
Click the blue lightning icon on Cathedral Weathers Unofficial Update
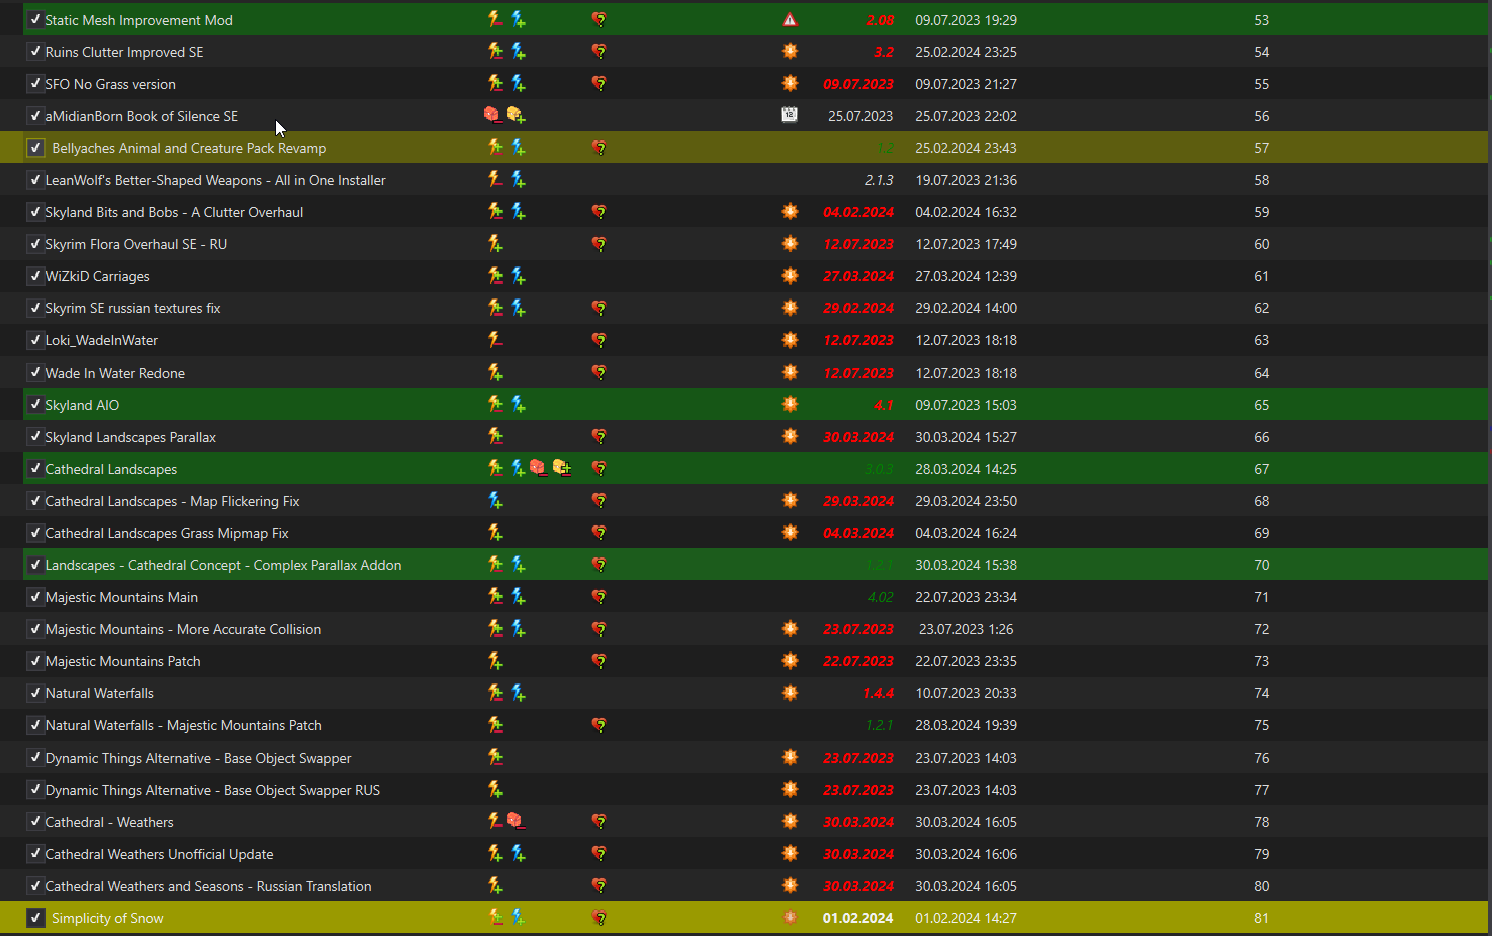[518, 853]
